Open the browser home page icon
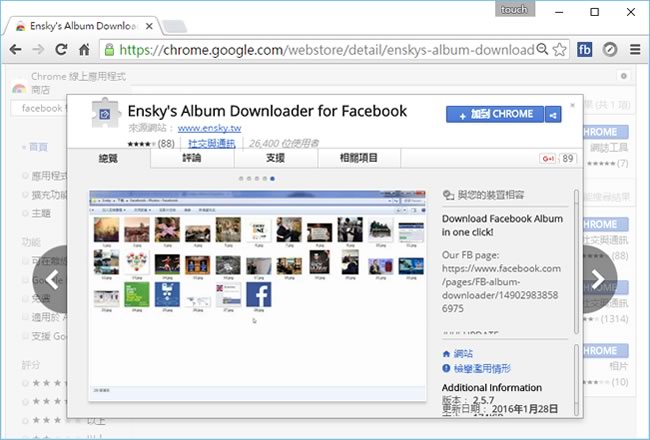The image size is (650, 440). coord(84,50)
